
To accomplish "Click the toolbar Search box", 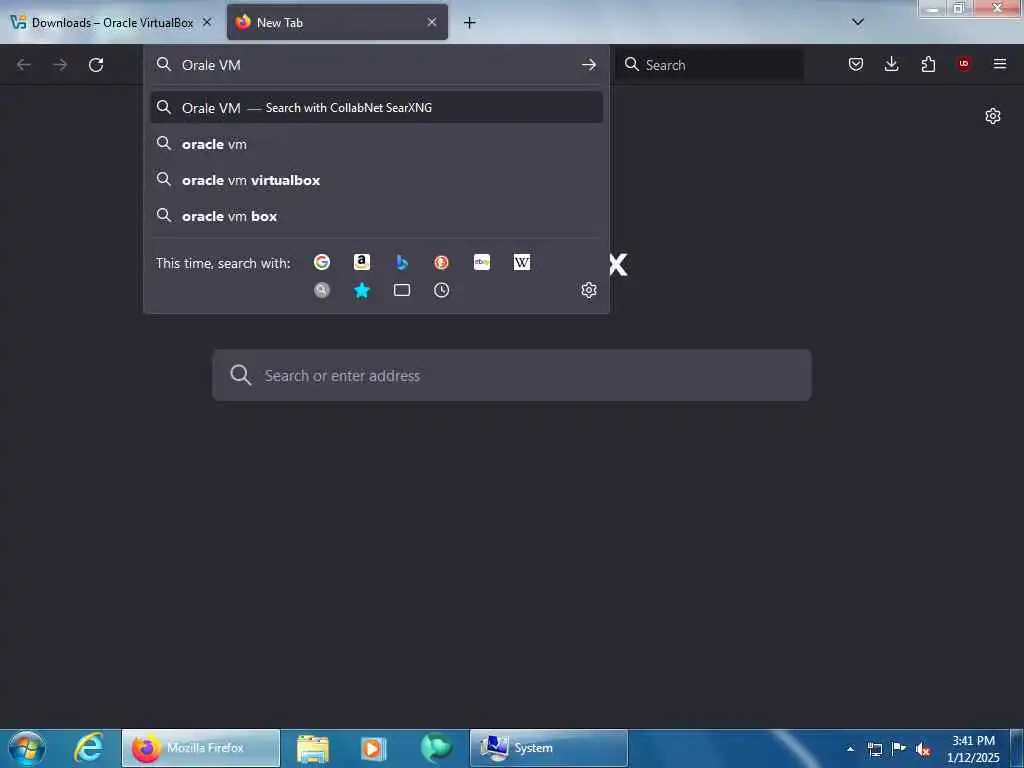I will [x=709, y=65].
